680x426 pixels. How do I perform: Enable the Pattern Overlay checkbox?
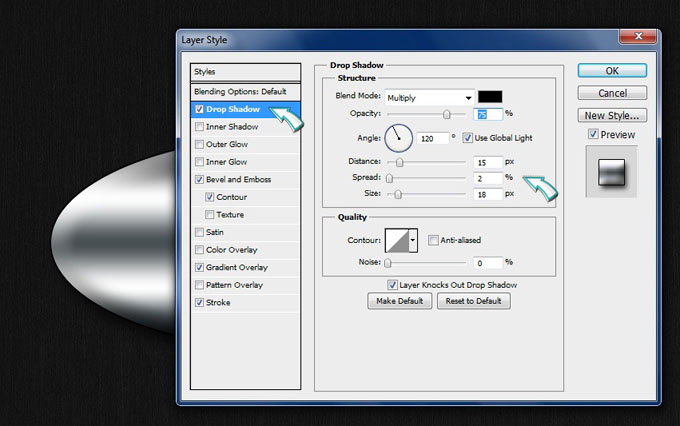coord(199,285)
